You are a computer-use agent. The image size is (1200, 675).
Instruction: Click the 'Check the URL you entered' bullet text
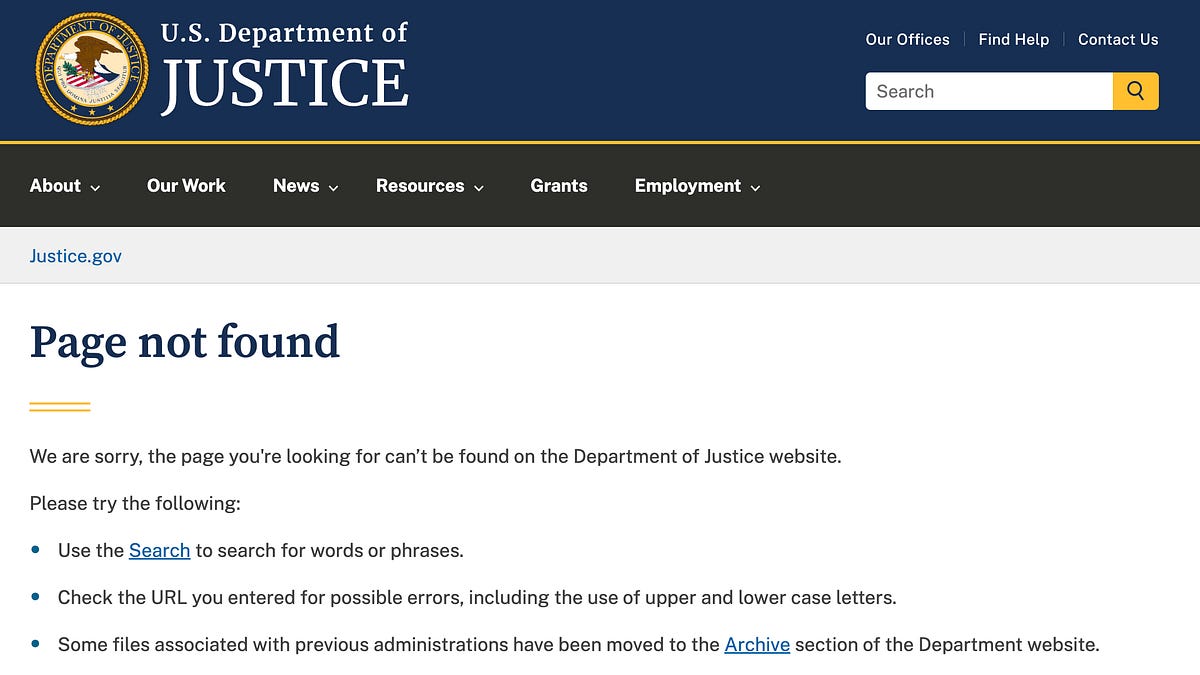pos(477,598)
